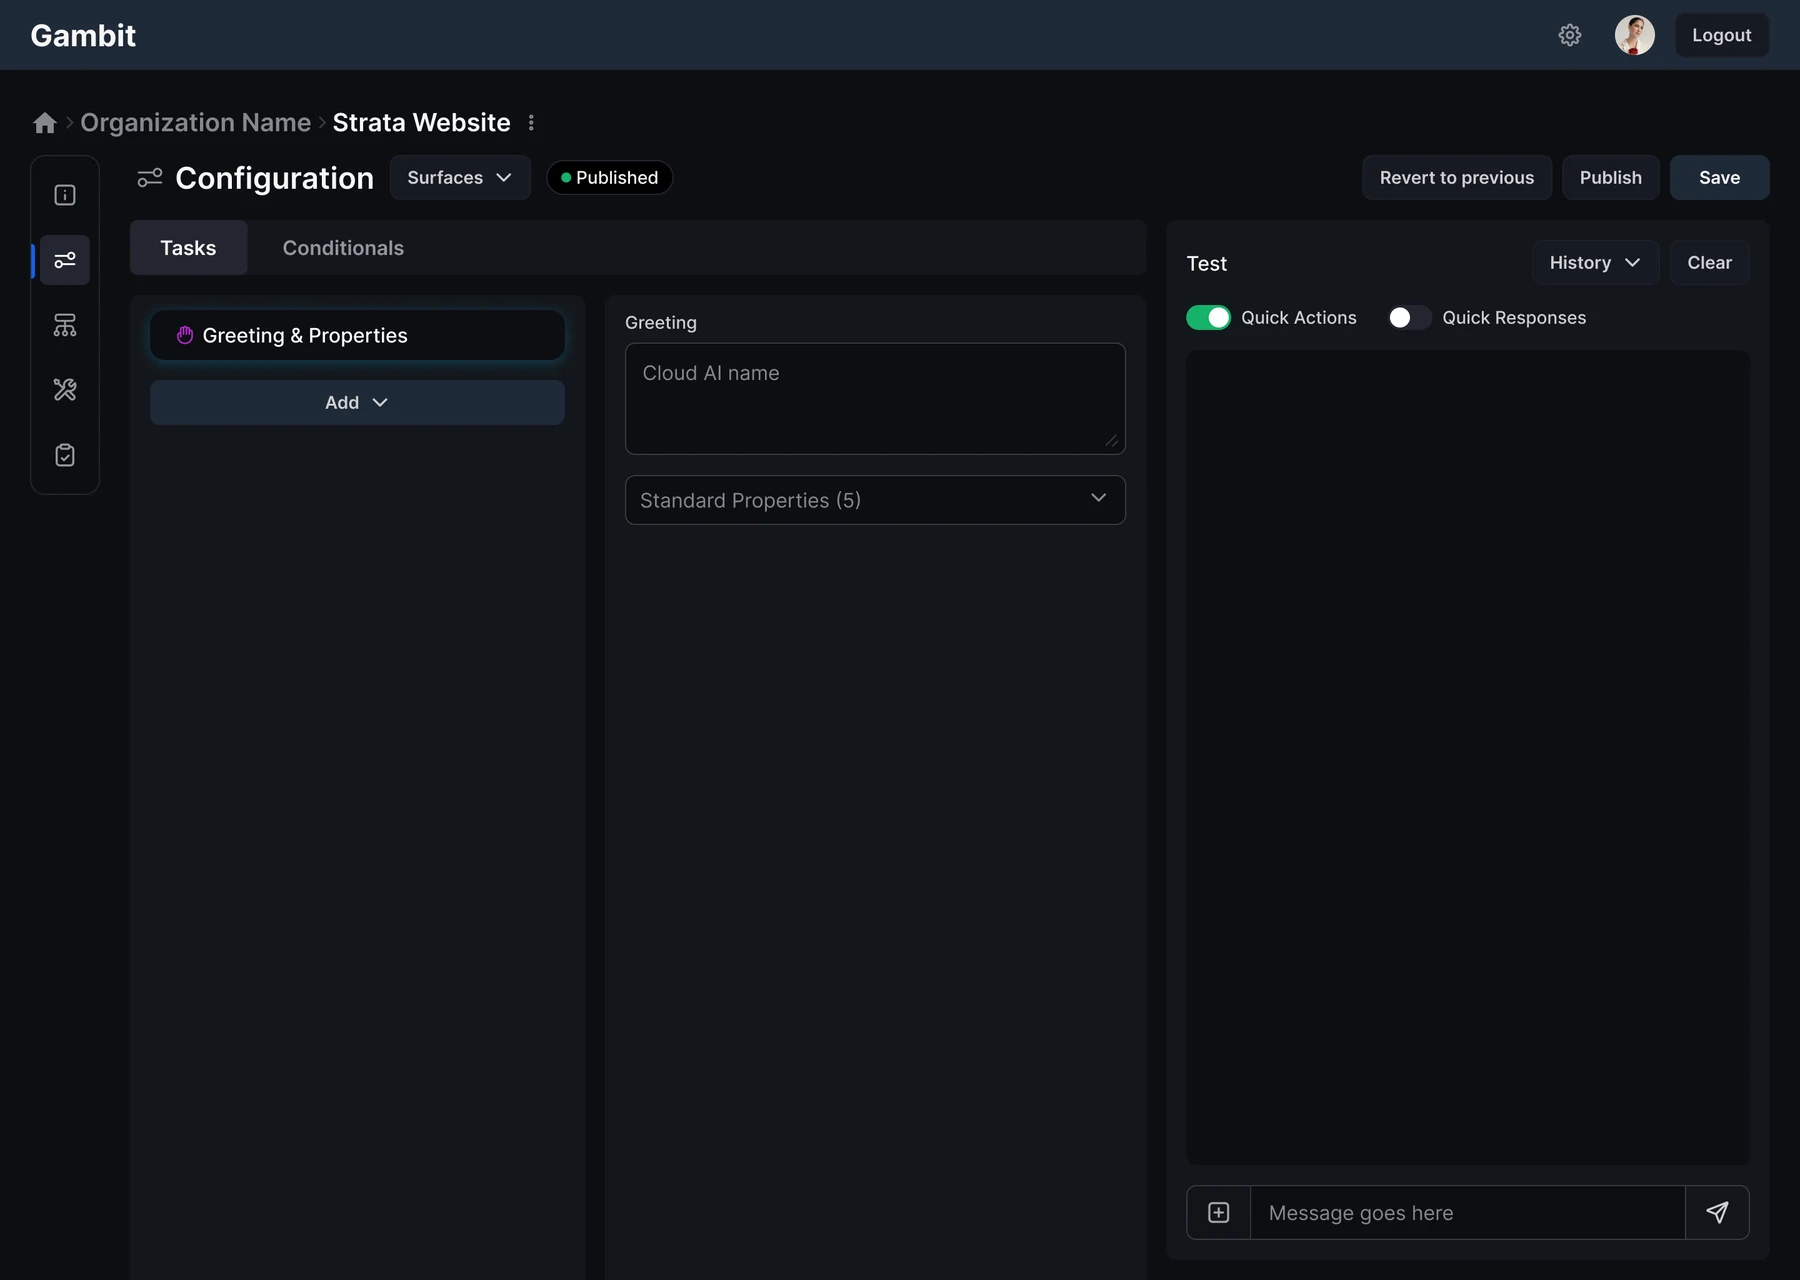Screen dimensions: 1800x1280
Task: Log out with the Logout button
Action: [1722, 35]
